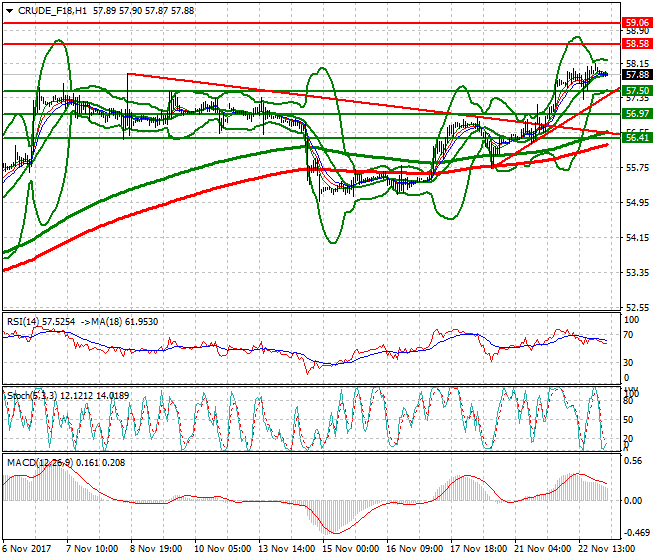Click the 58.15 price scale value
This screenshot has height=560, width=660.
click(637, 64)
